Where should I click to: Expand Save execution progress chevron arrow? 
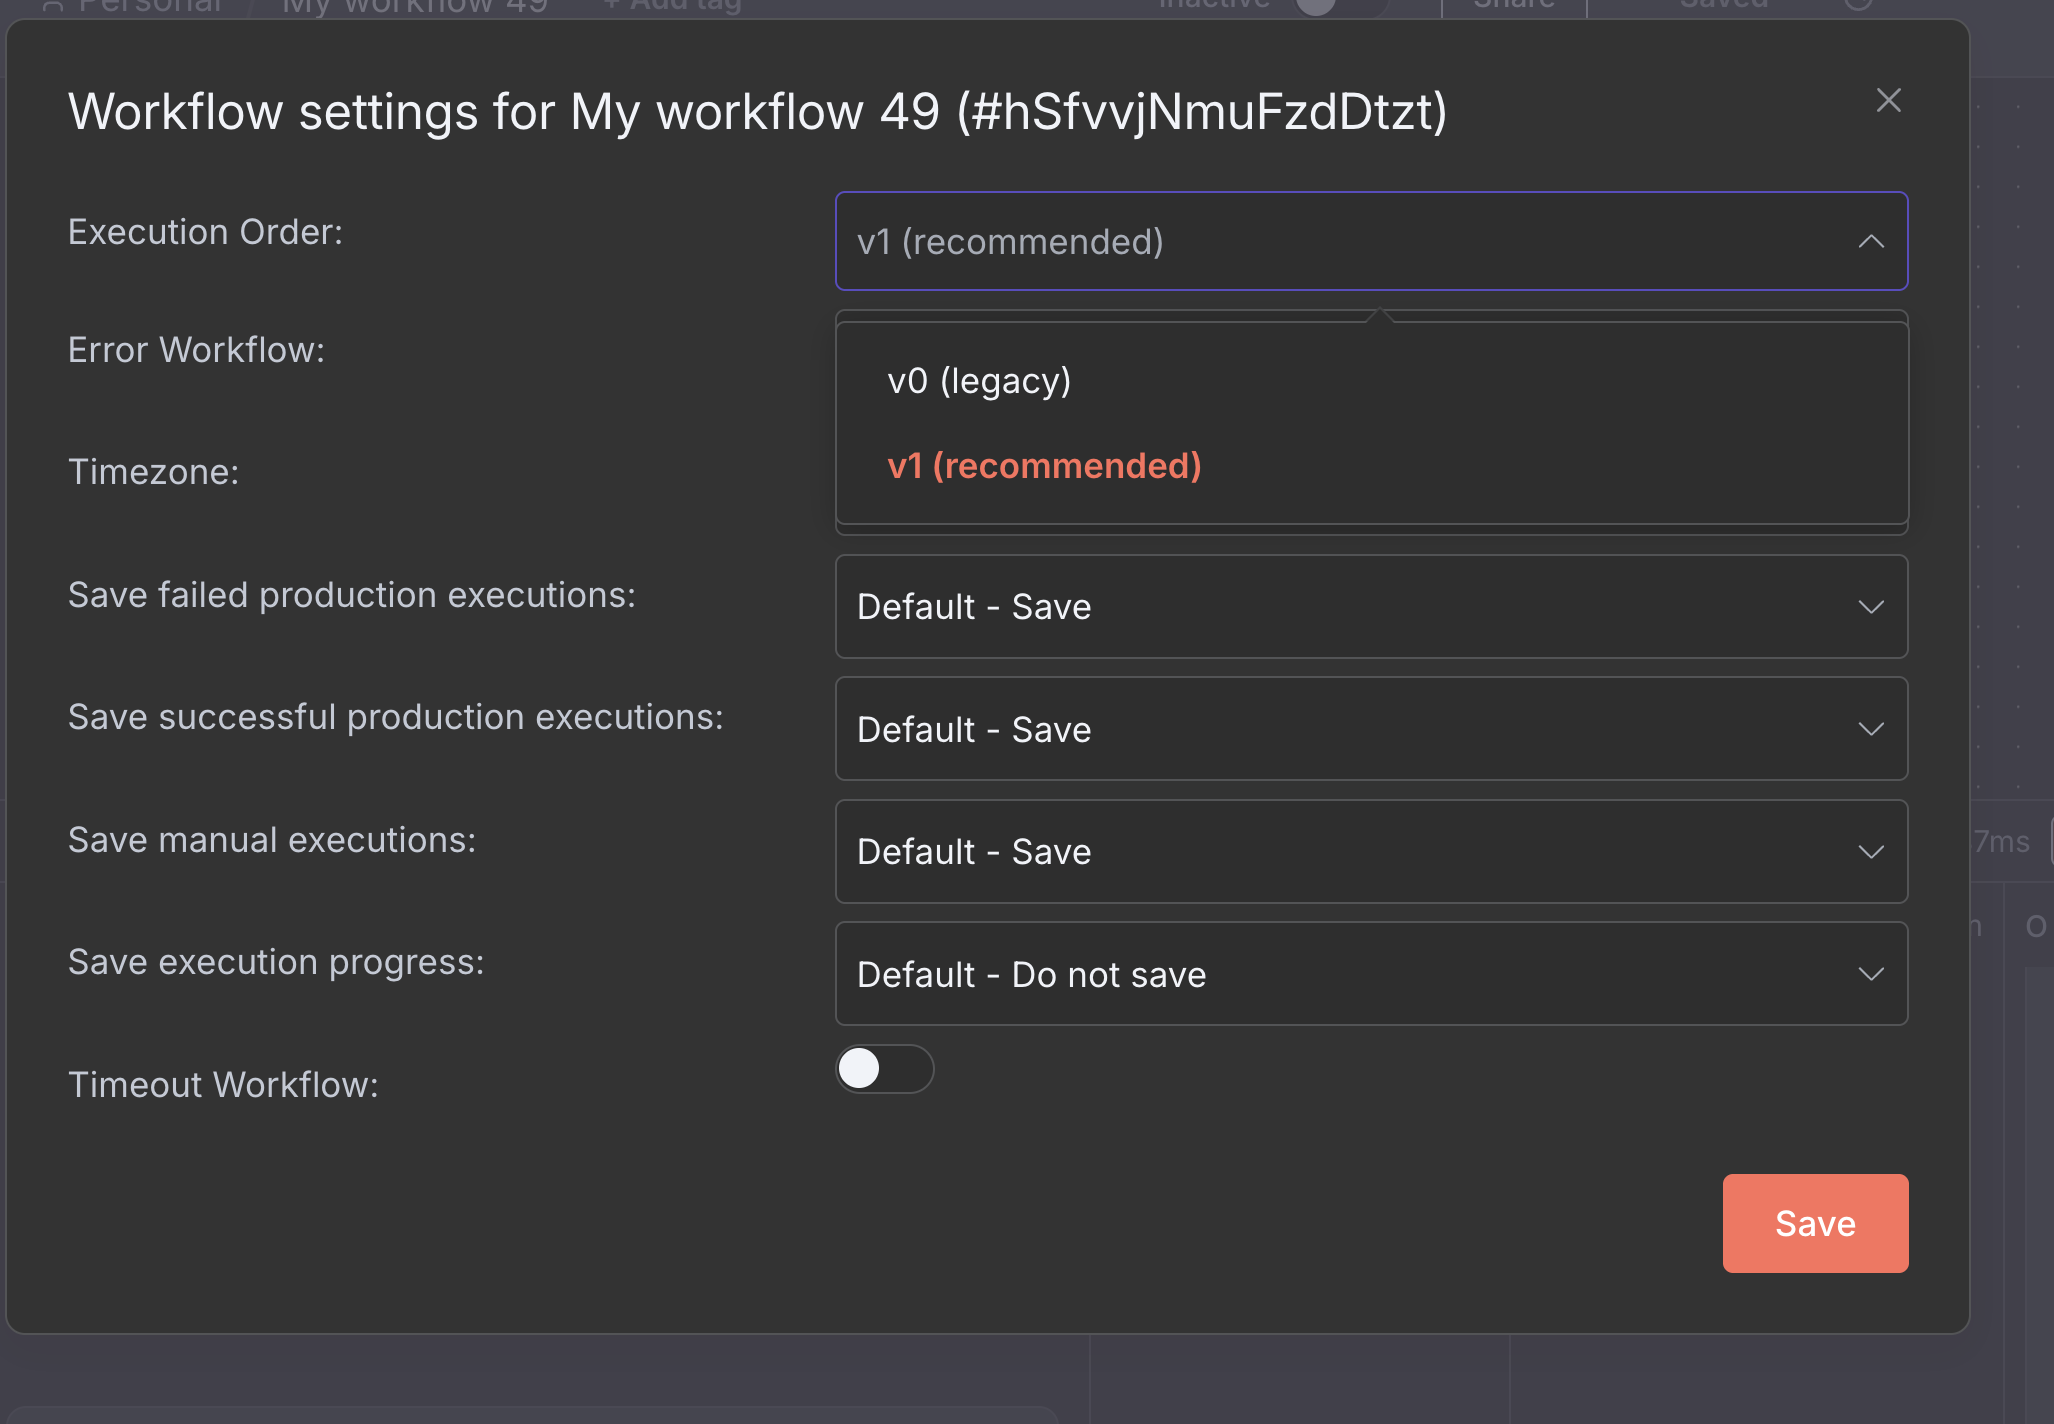pos(1870,974)
